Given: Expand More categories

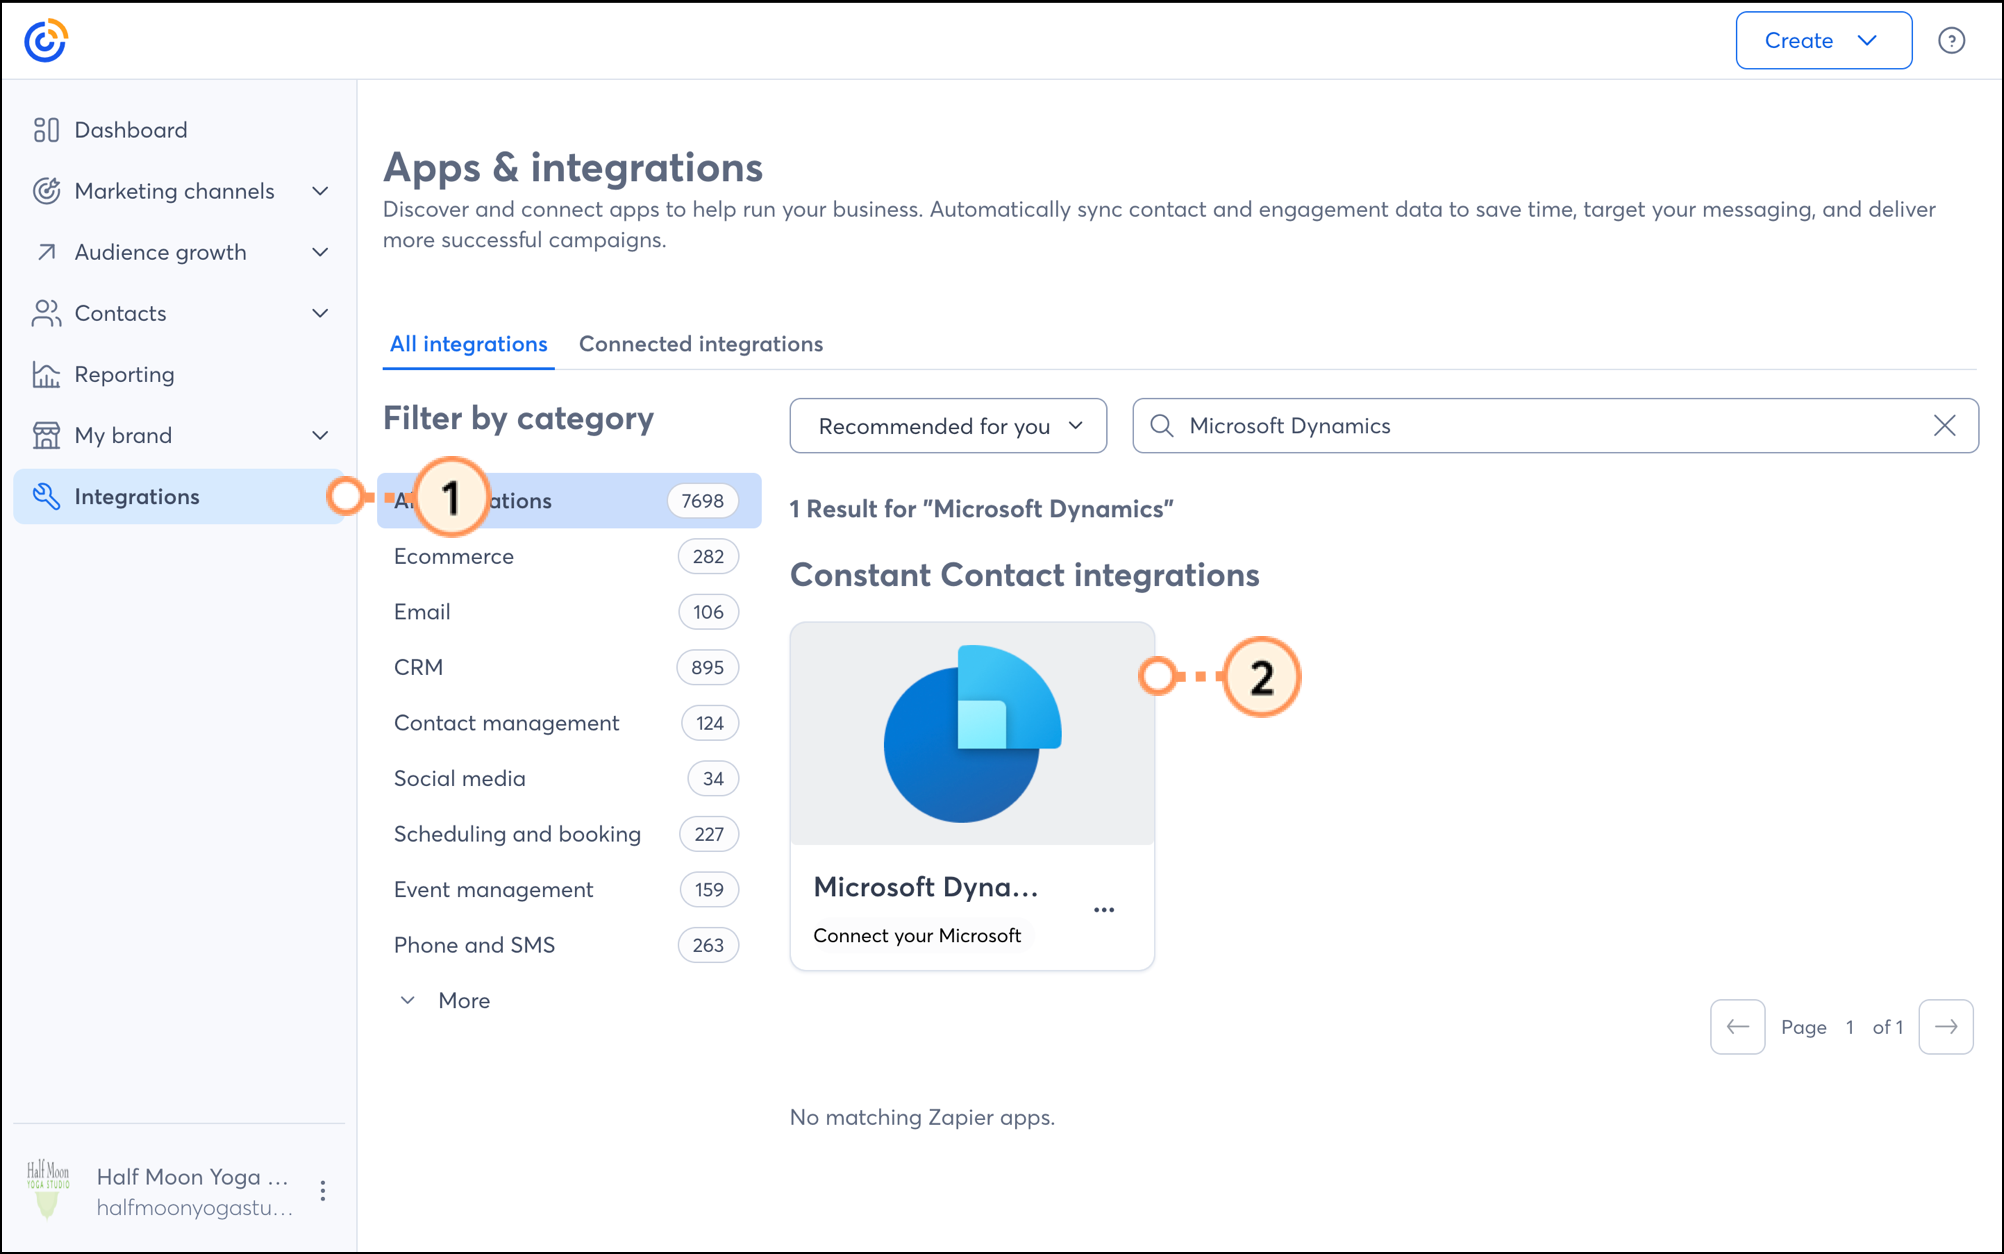Looking at the screenshot, I should 445,1001.
